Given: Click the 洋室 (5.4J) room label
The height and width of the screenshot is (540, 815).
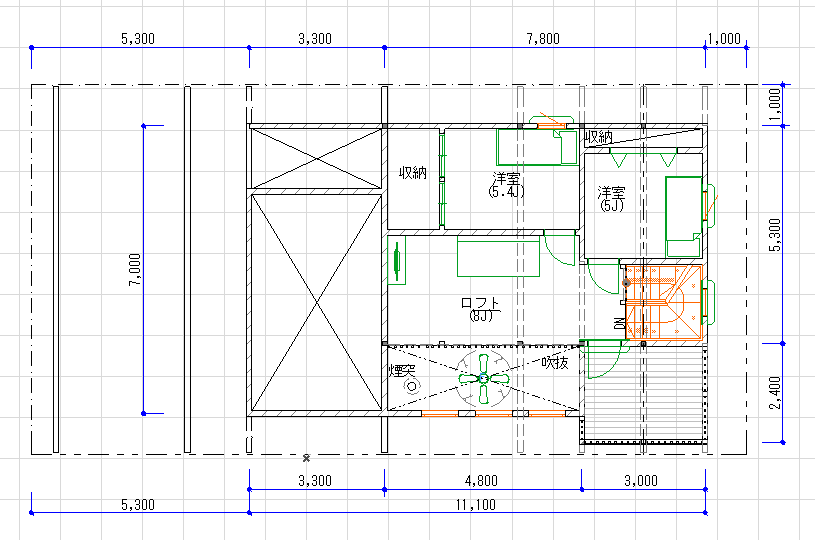Looking at the screenshot, I should pyautogui.click(x=507, y=183).
